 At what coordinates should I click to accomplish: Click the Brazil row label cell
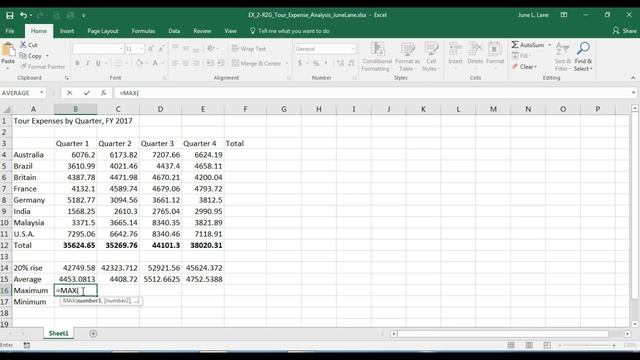pos(33,167)
